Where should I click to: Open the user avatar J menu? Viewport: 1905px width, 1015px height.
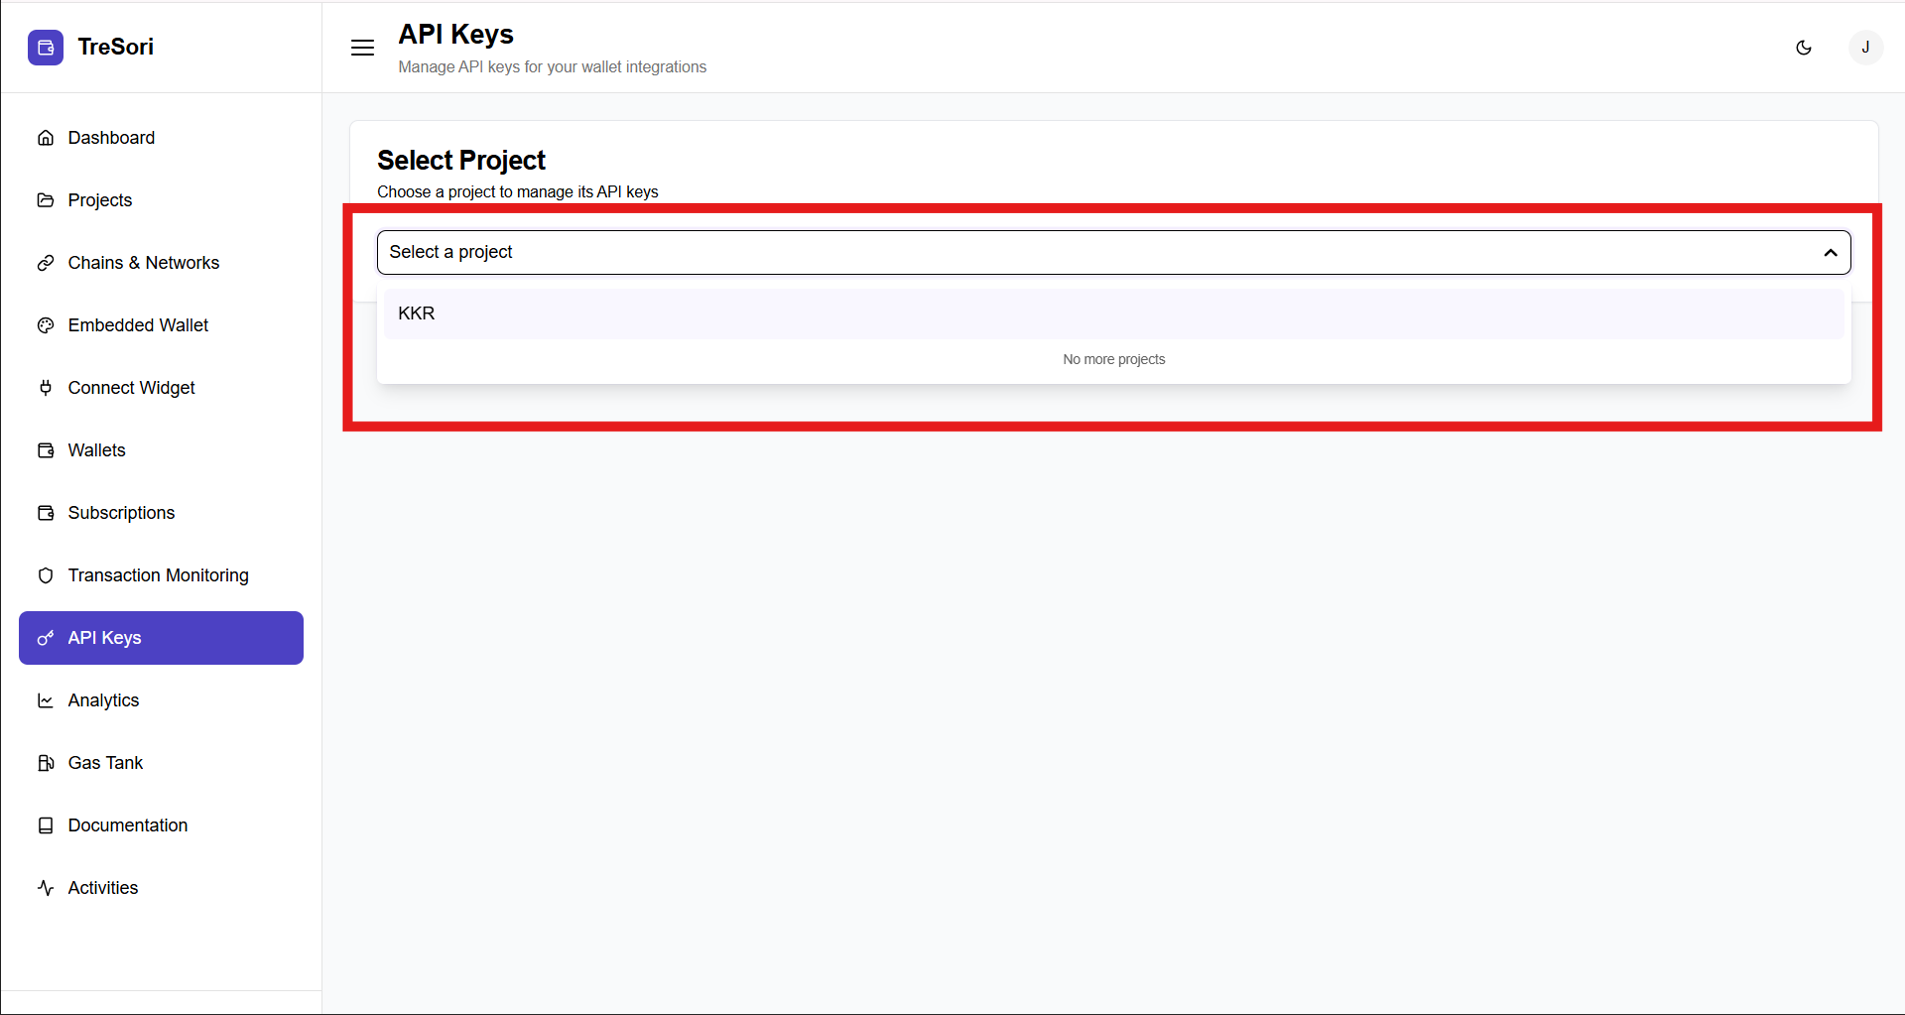pos(1864,47)
